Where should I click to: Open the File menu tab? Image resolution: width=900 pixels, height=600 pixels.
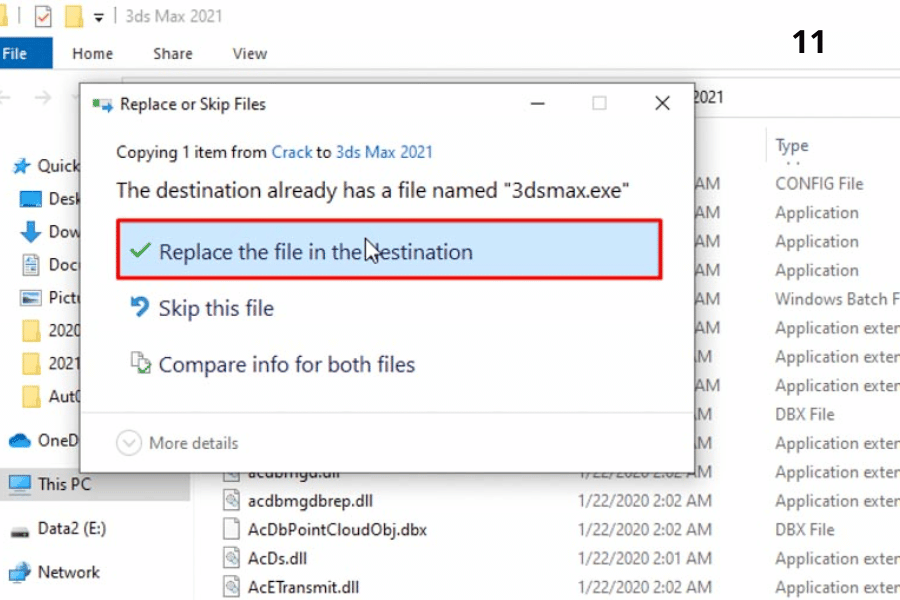pyautogui.click(x=15, y=54)
